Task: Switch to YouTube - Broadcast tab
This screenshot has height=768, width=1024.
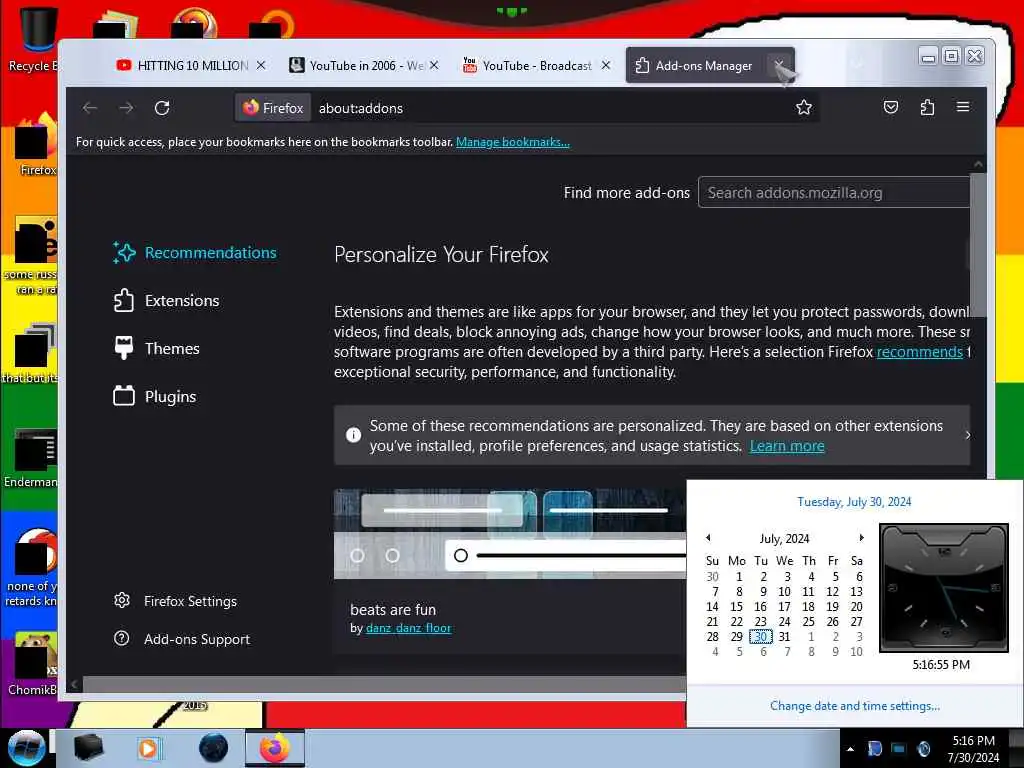Action: 529,65
